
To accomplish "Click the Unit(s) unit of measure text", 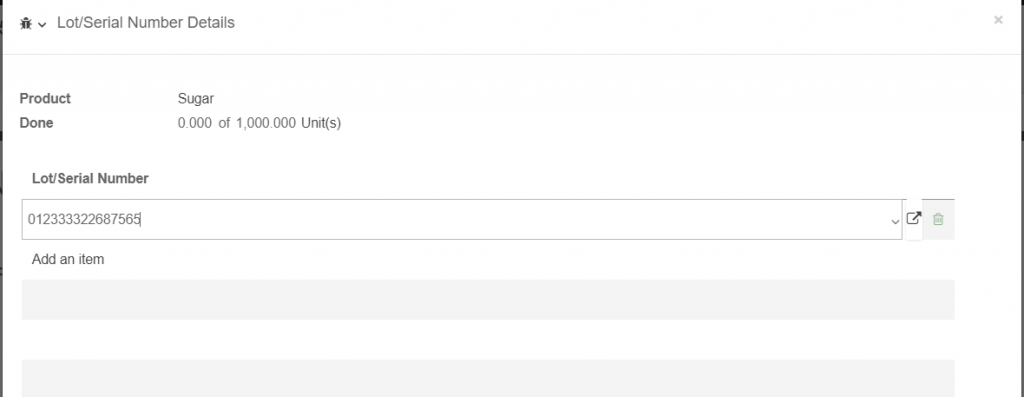I will point(321,123).
